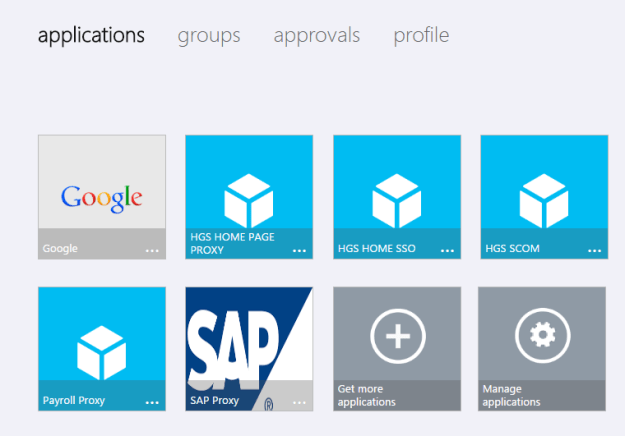The height and width of the screenshot is (436, 625).
Task: Open the ellipsis menu on SAP Proxy tile
Action: click(299, 403)
